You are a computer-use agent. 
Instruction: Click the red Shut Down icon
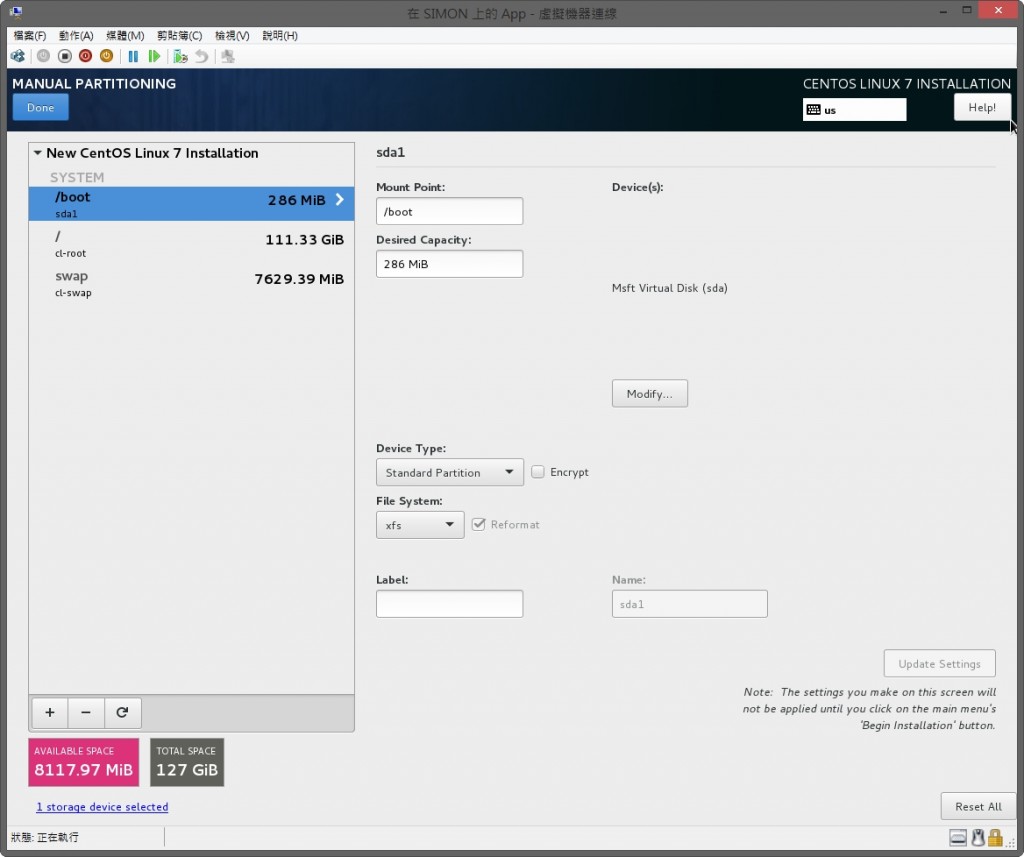pyautogui.click(x=85, y=56)
